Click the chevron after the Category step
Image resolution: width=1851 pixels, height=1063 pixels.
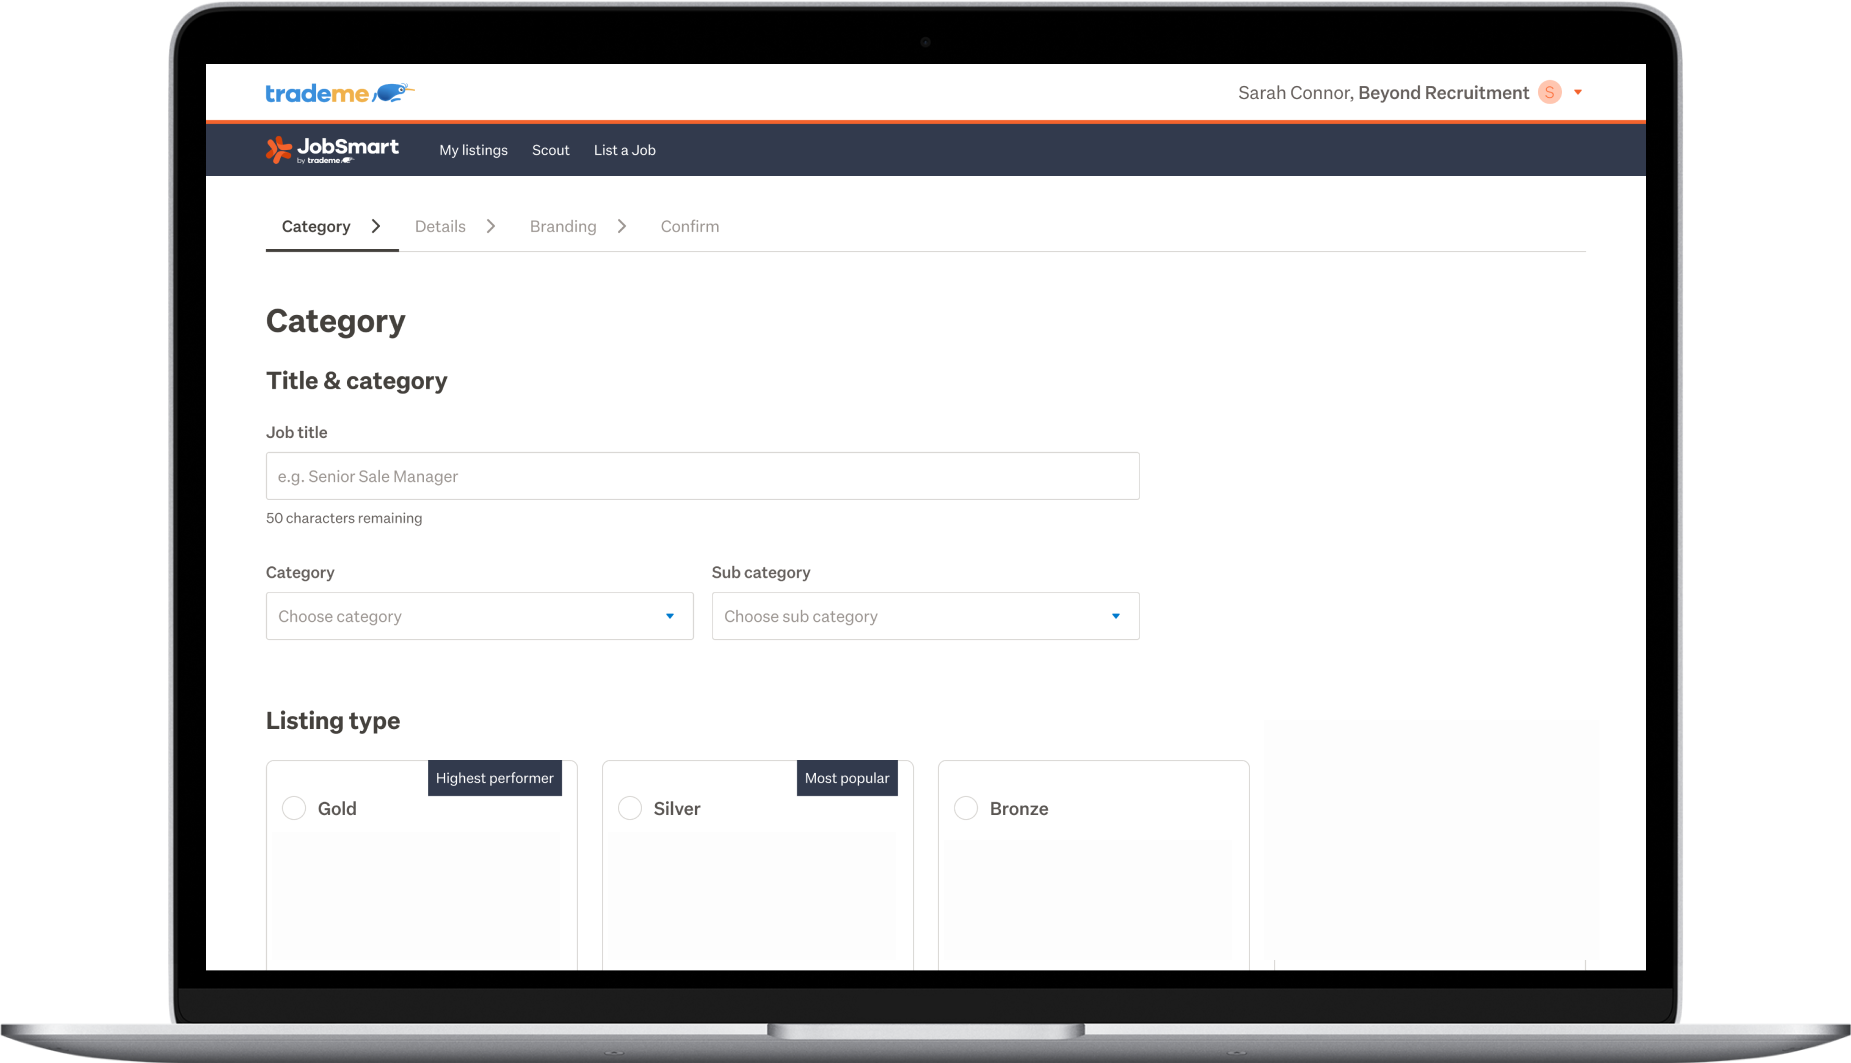(375, 226)
